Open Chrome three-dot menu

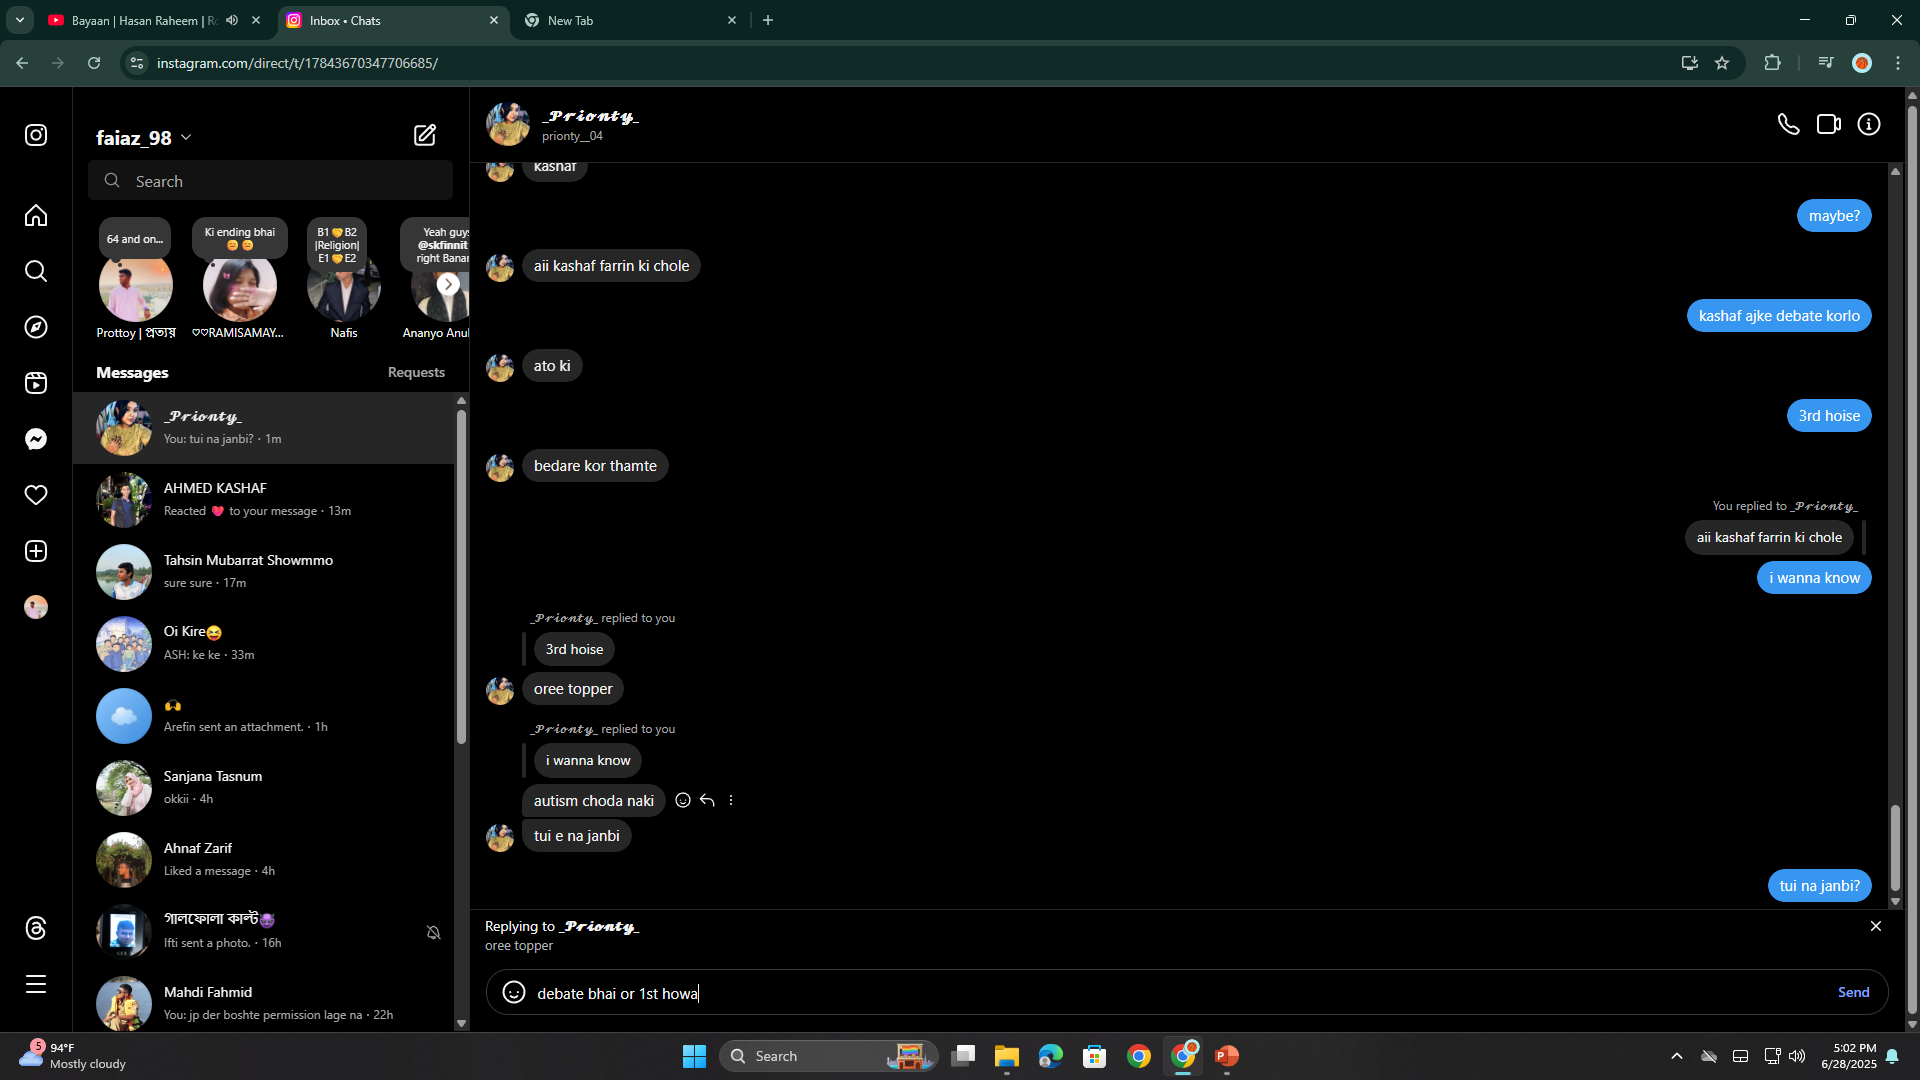[x=1898, y=63]
